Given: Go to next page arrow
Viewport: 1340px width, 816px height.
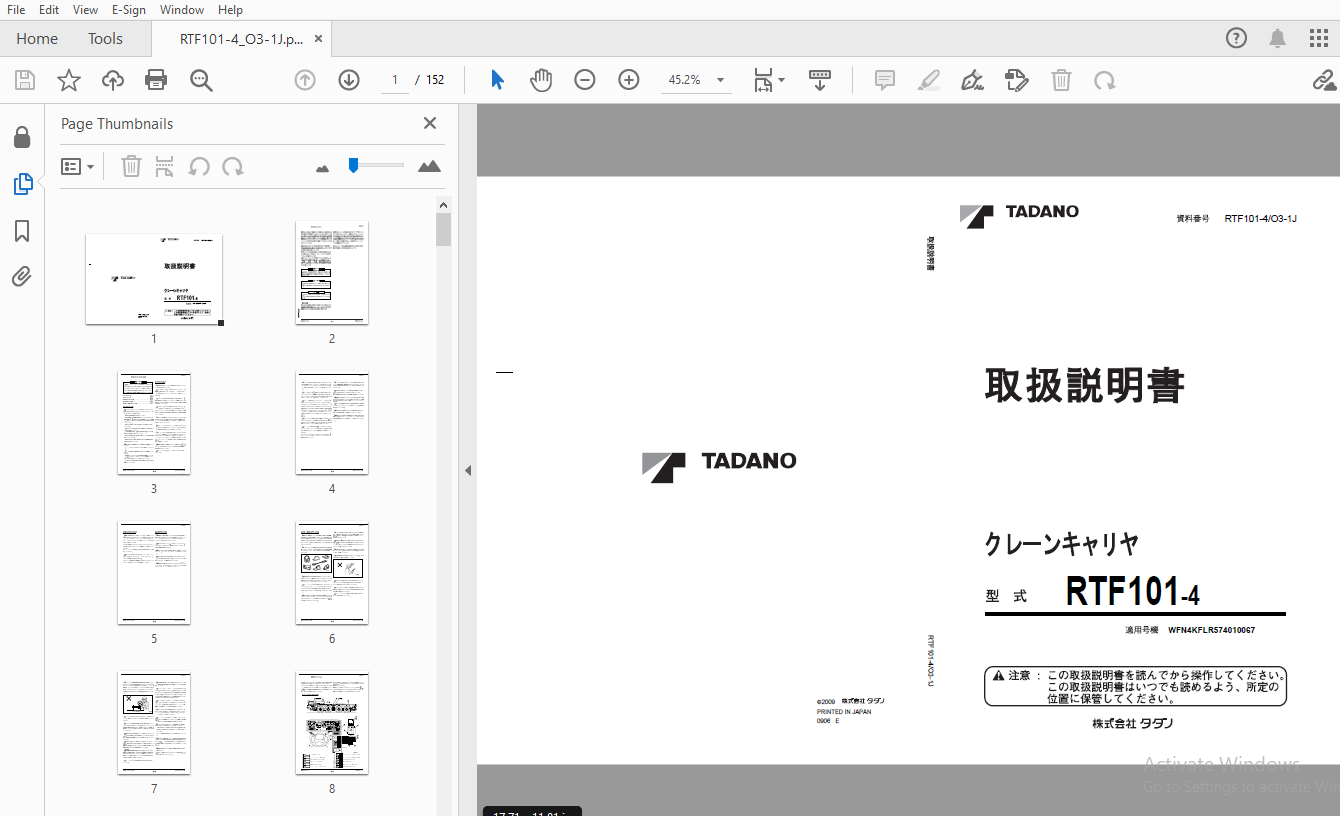Looking at the screenshot, I should pos(349,80).
